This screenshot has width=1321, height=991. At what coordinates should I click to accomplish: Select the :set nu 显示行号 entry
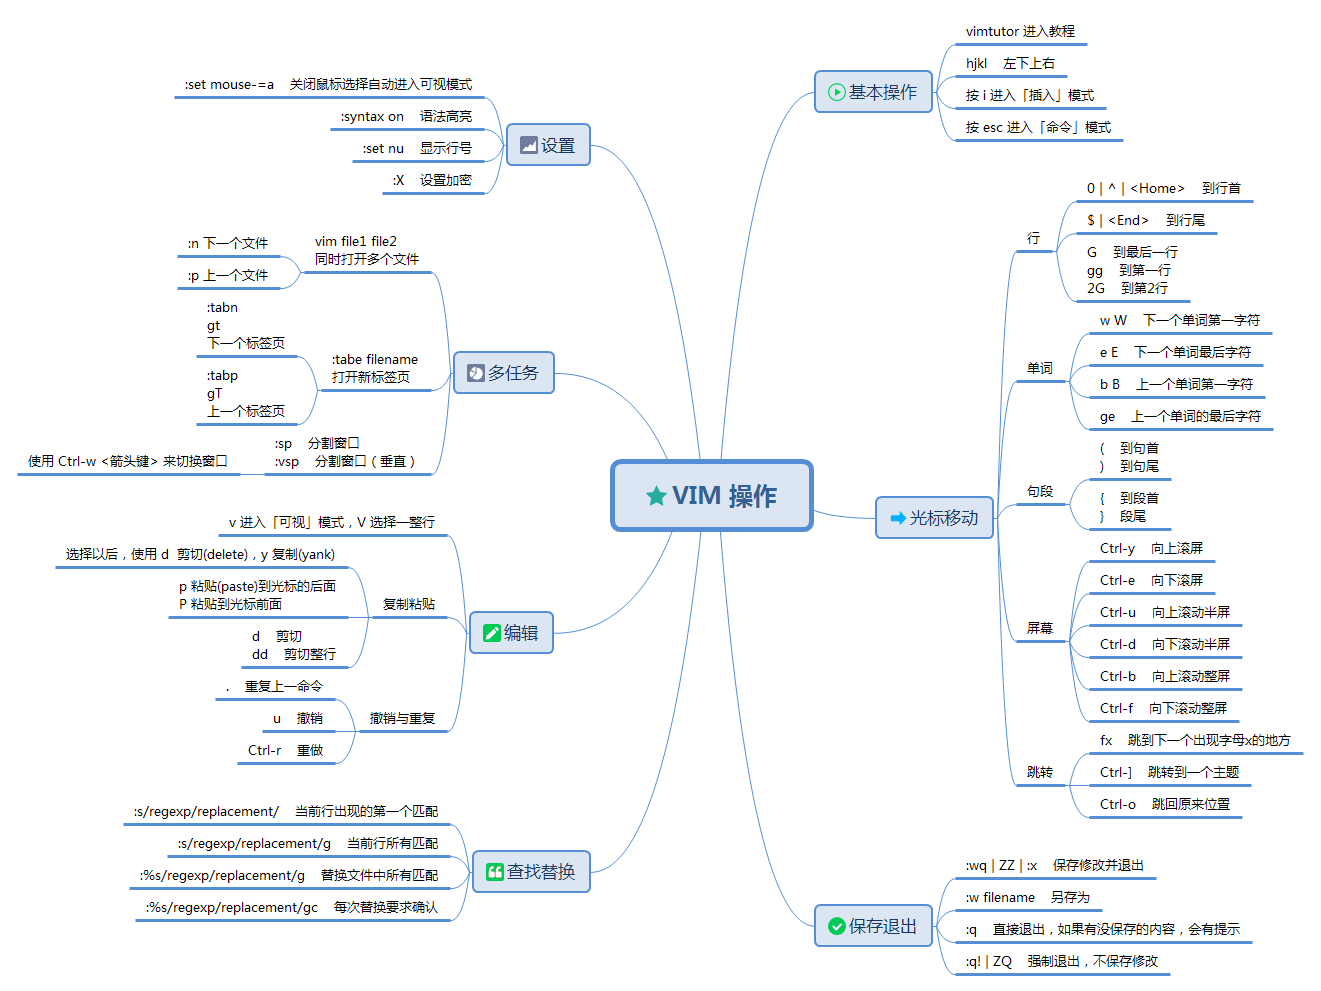tap(417, 148)
